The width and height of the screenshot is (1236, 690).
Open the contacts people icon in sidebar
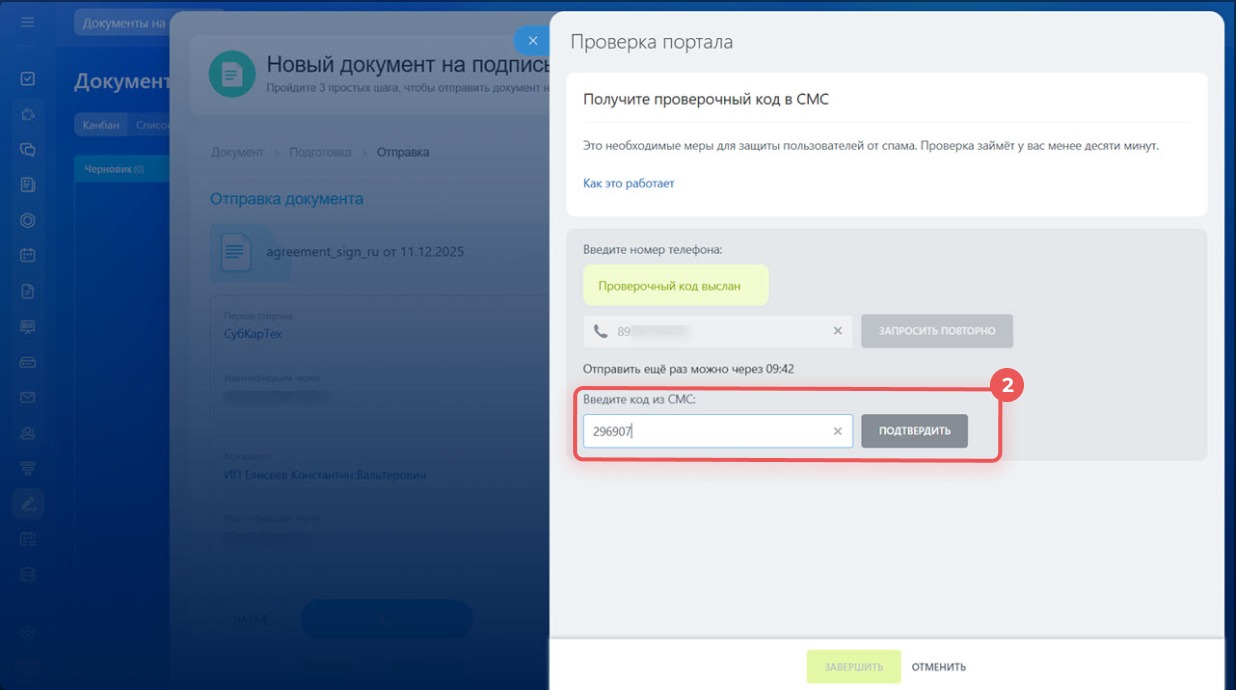[28, 433]
